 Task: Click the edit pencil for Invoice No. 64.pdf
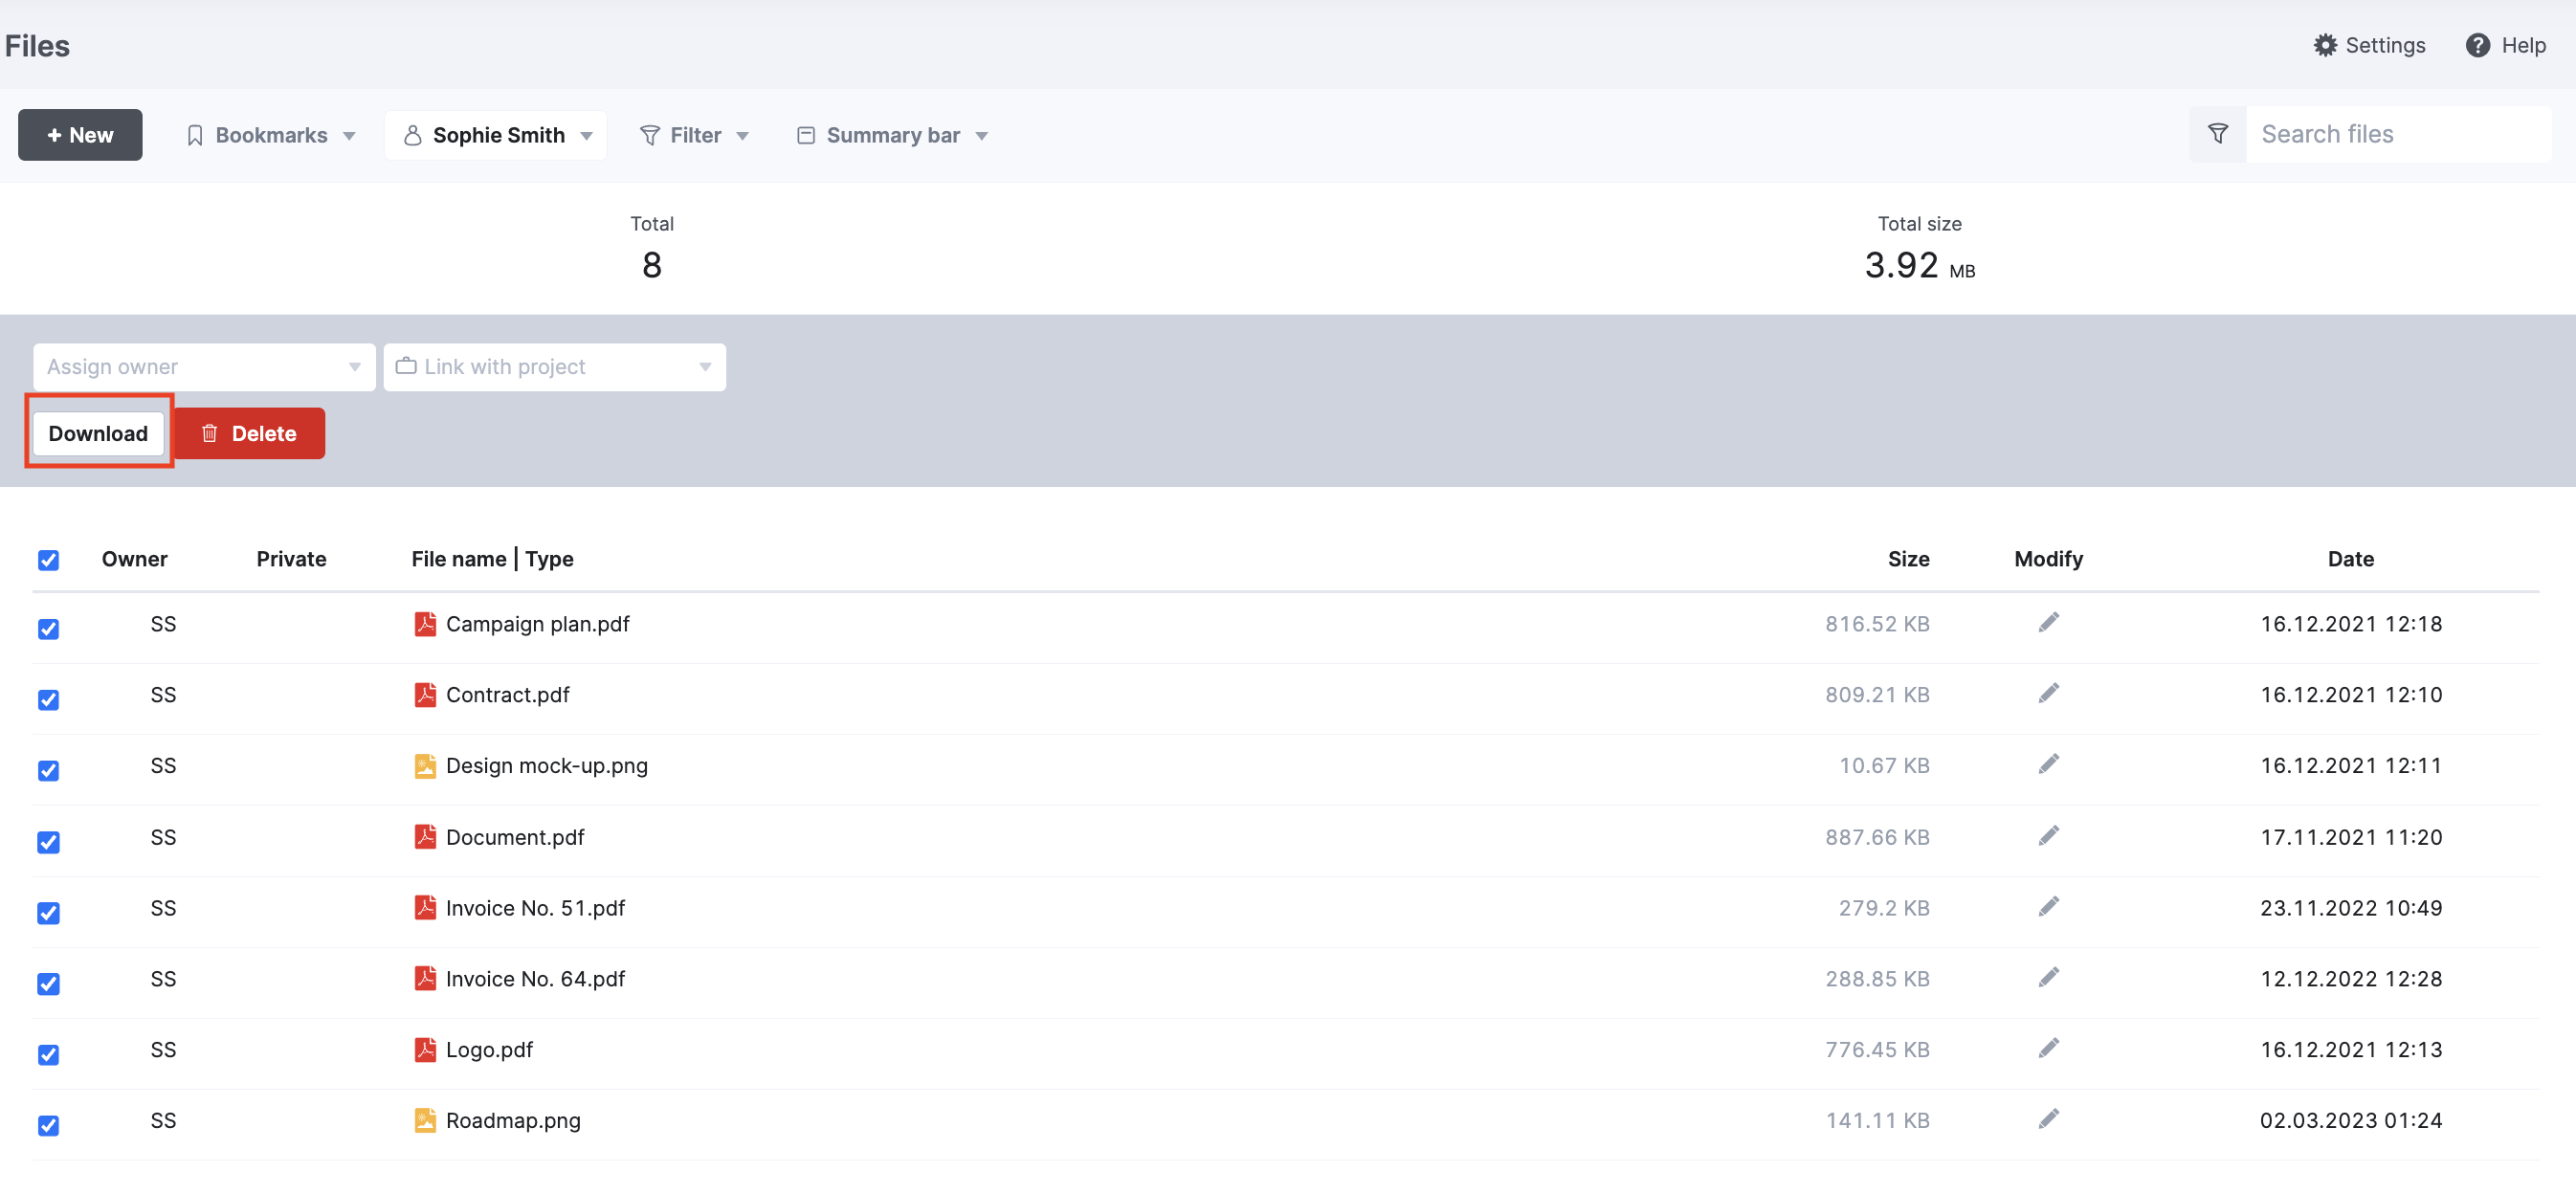2048,977
